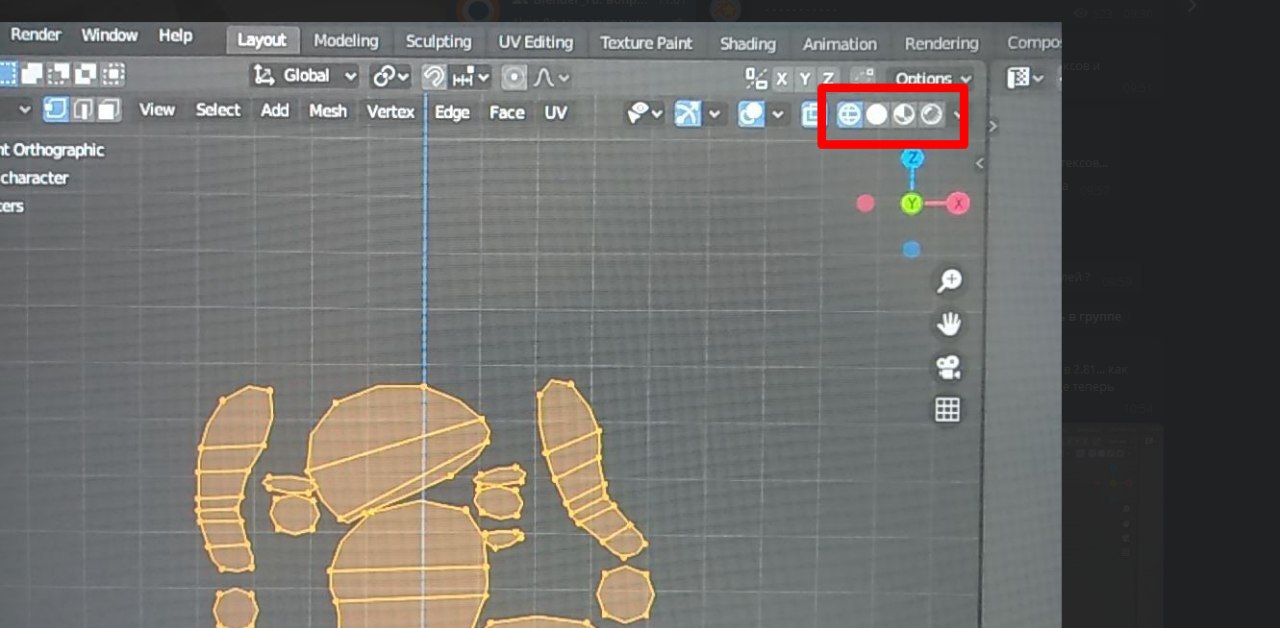The image size is (1280, 628).
Task: Choose invert selection mode icon
Action: (x=87, y=73)
